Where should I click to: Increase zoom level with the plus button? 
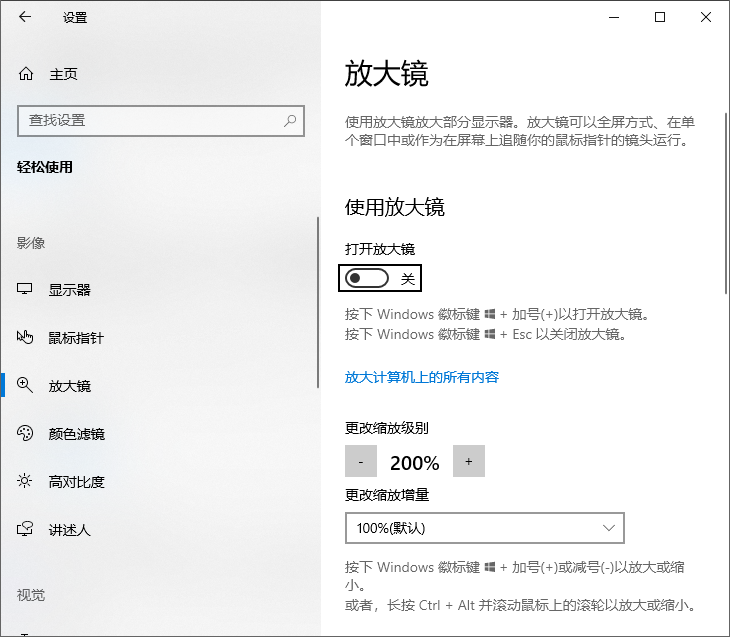click(469, 461)
